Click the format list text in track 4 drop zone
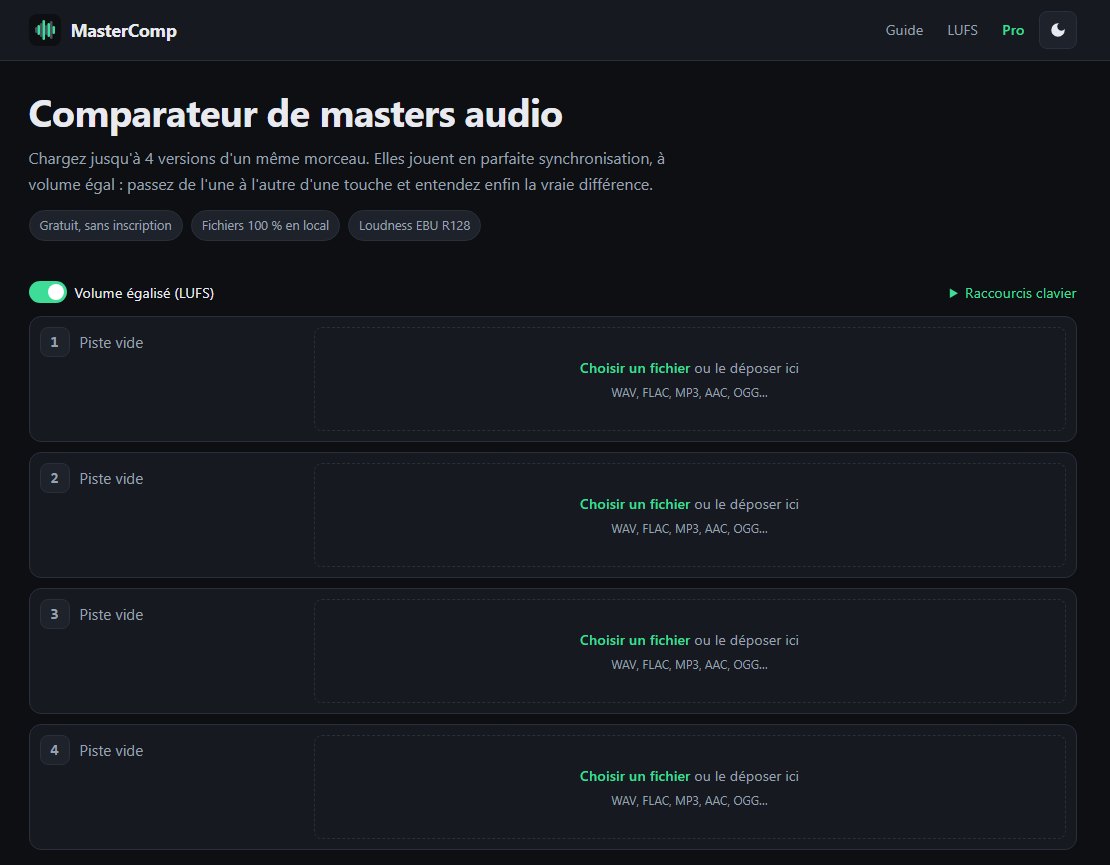The width and height of the screenshot is (1110, 865). pos(690,801)
